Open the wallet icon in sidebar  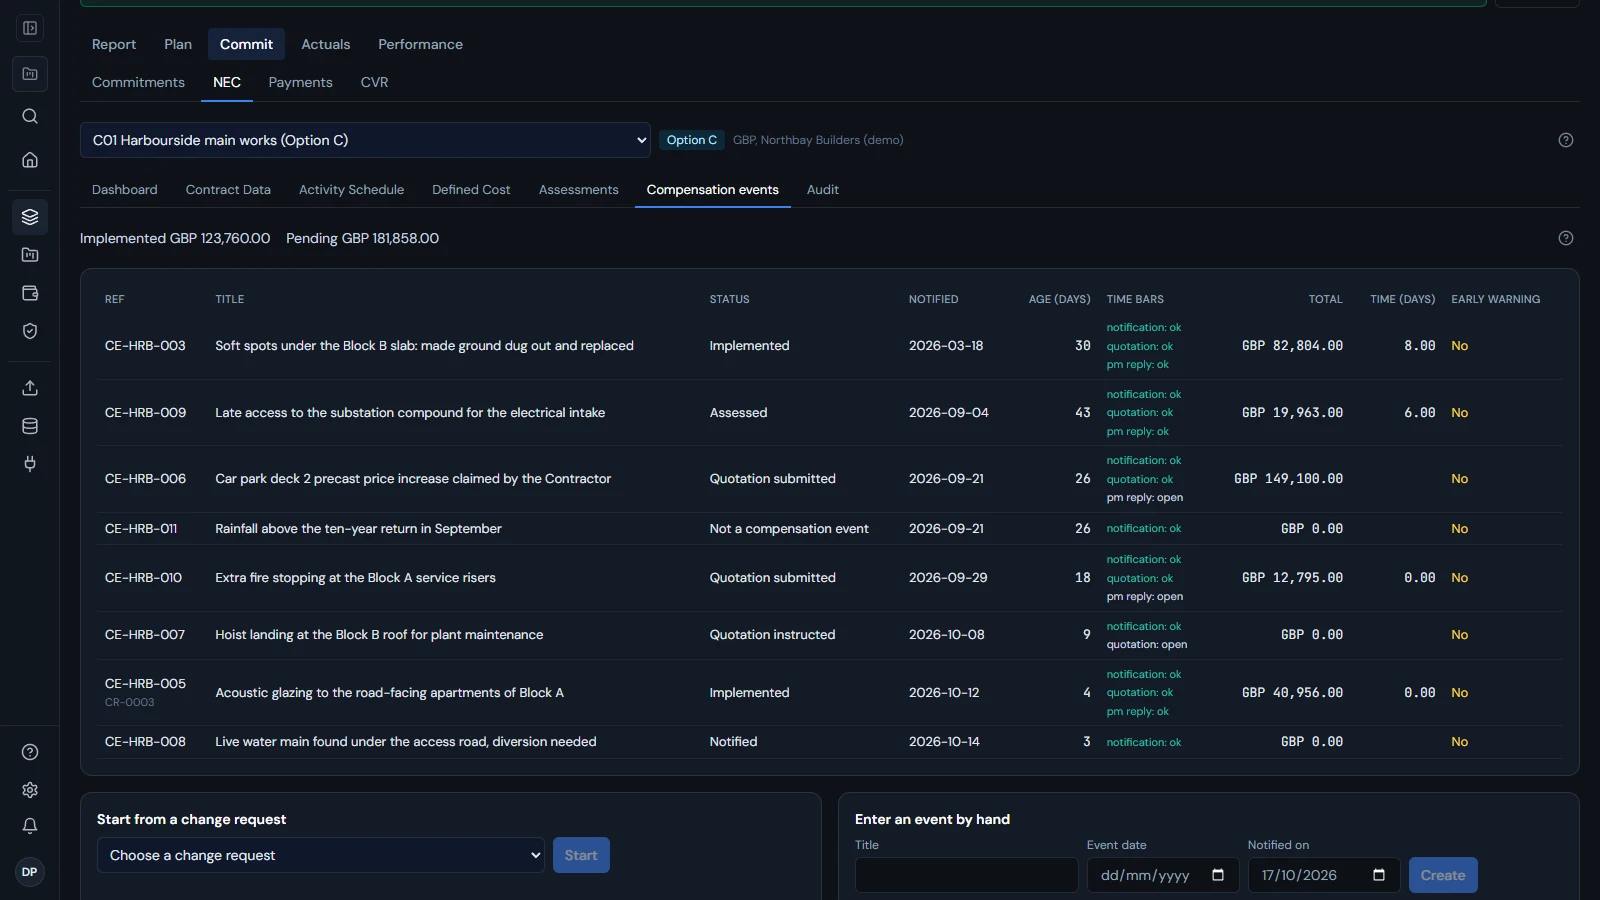pyautogui.click(x=30, y=293)
